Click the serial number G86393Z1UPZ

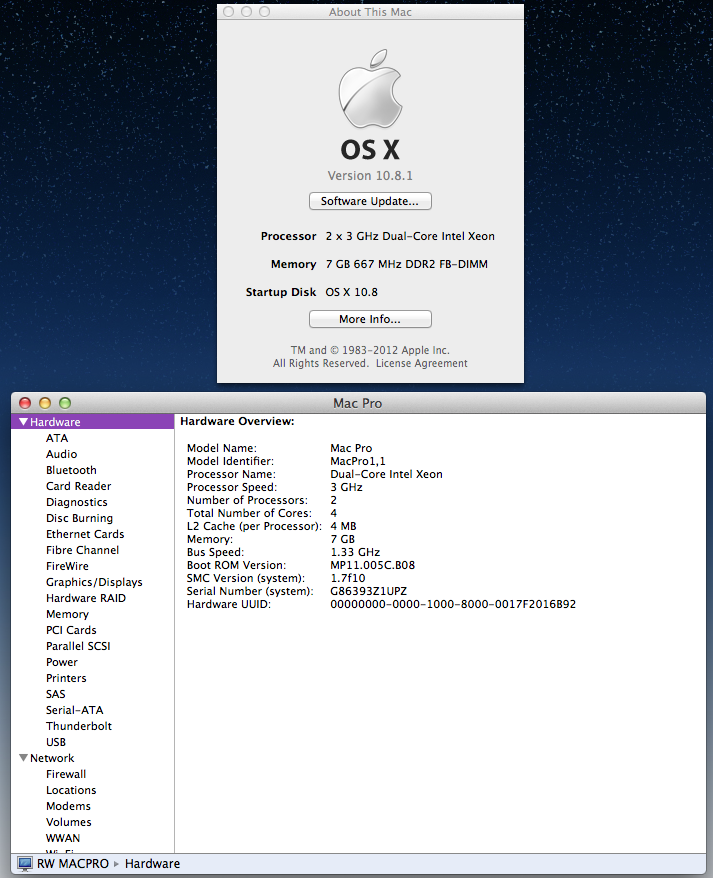coord(369,591)
